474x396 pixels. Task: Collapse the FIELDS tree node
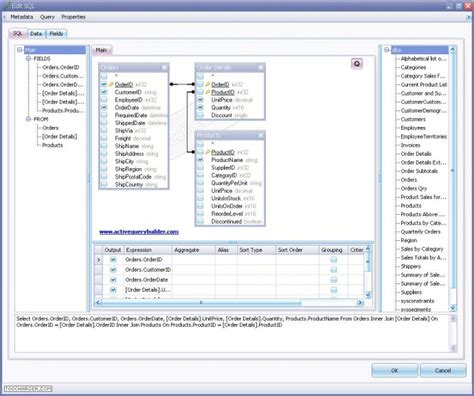[29, 59]
